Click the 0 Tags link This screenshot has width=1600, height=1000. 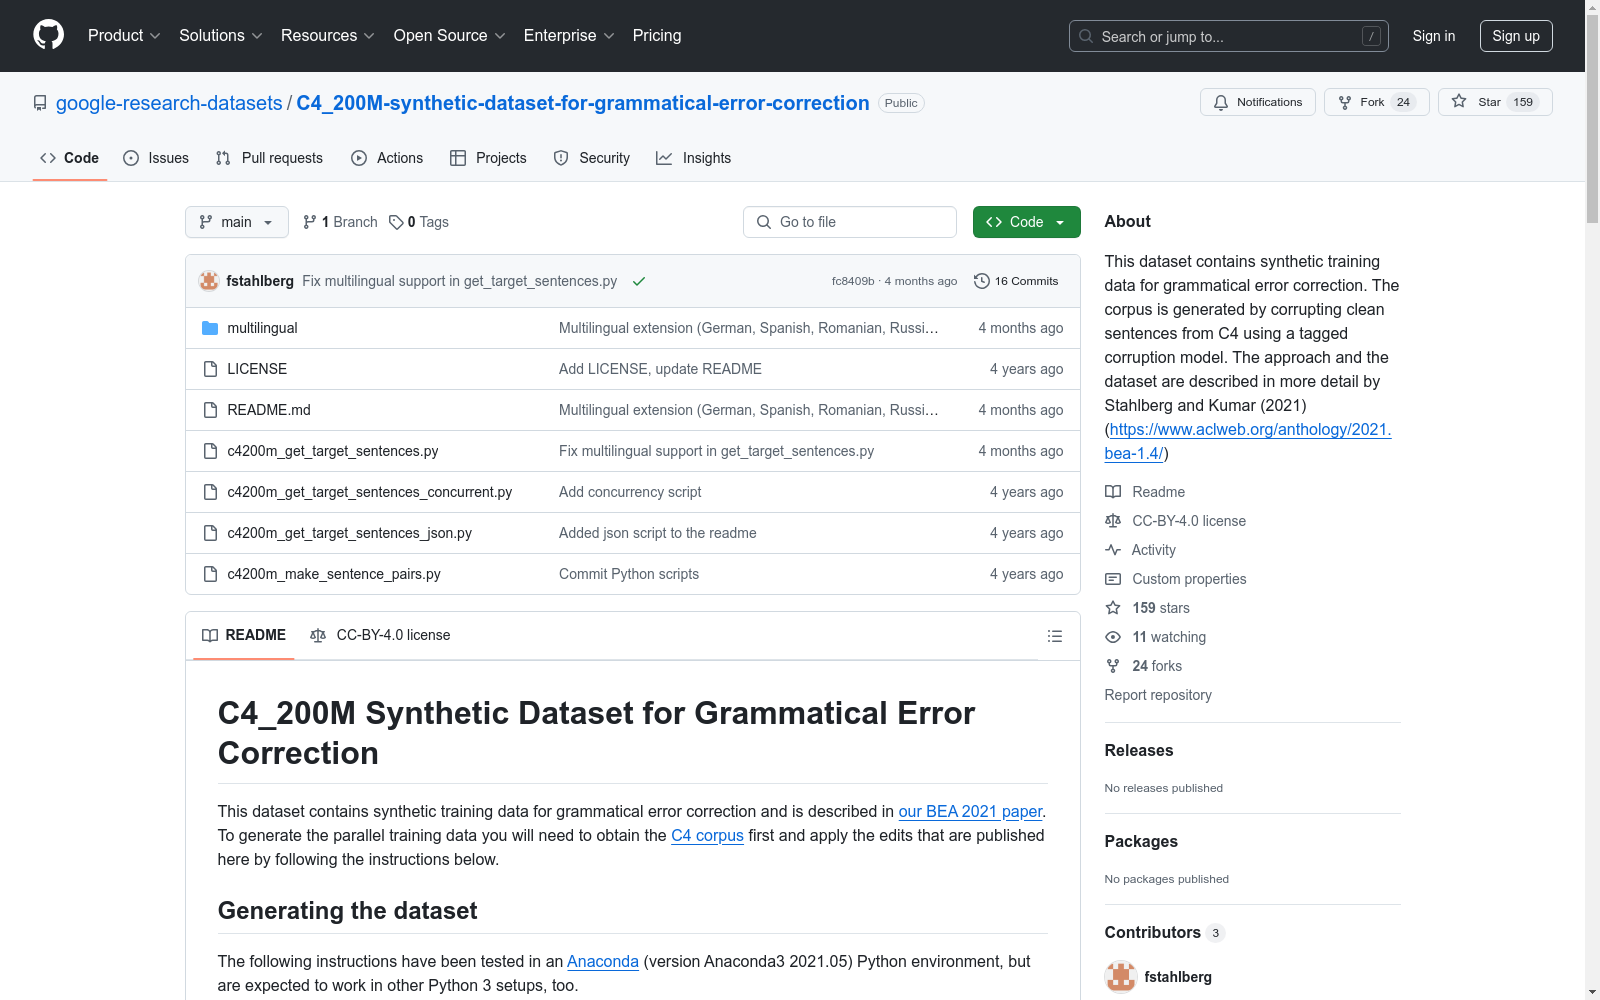point(419,222)
